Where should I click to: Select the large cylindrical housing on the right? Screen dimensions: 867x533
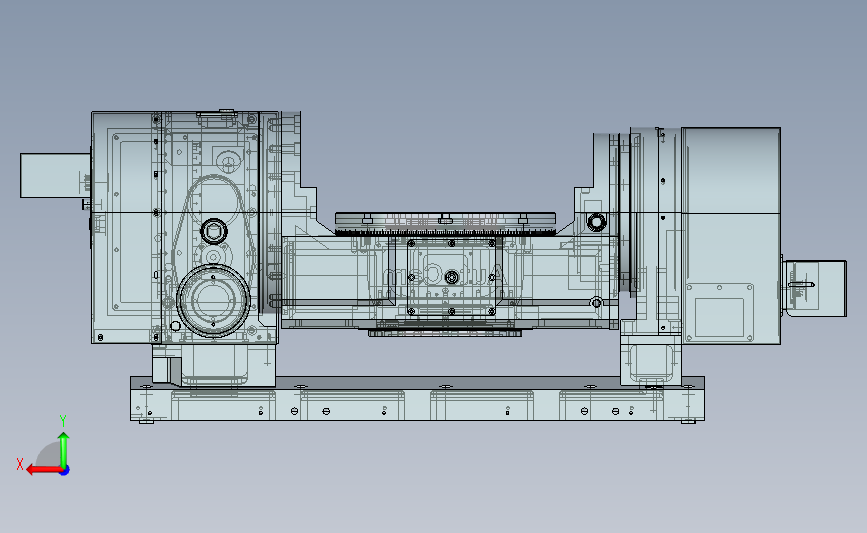(x=730, y=236)
